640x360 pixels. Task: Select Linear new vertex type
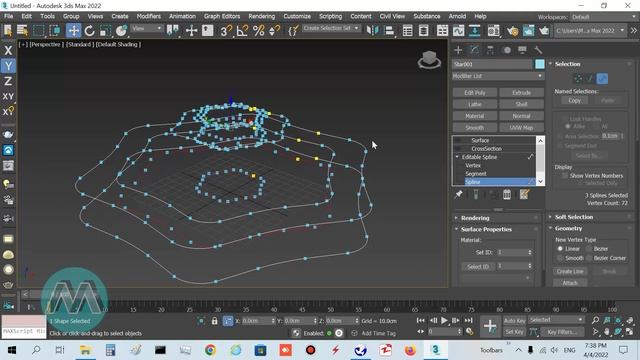pyautogui.click(x=560, y=249)
